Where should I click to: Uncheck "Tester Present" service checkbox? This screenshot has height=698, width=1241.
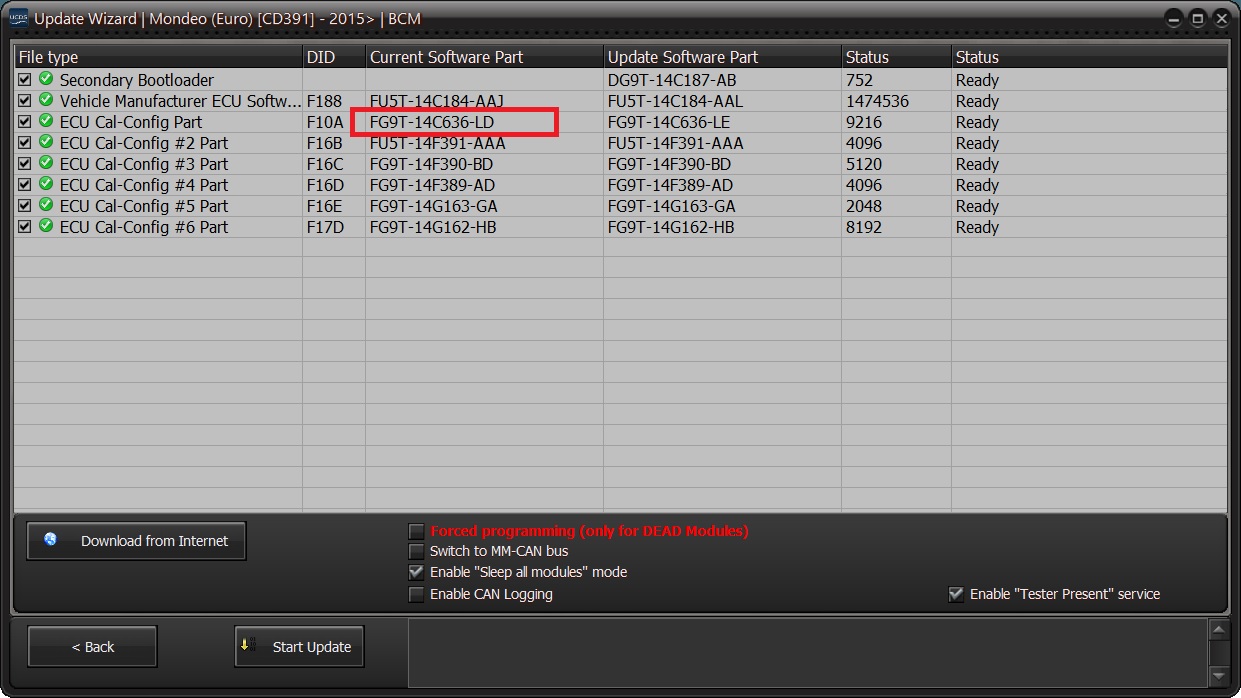[956, 594]
